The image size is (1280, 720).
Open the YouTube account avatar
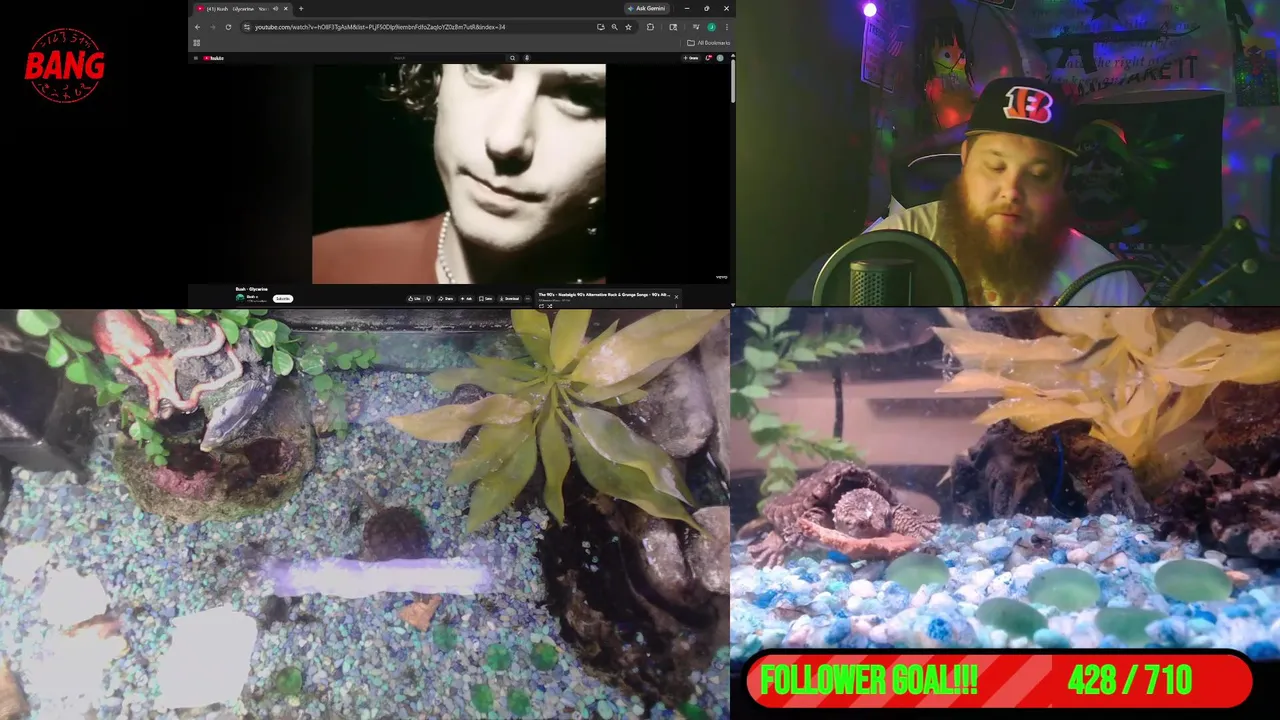(720, 58)
